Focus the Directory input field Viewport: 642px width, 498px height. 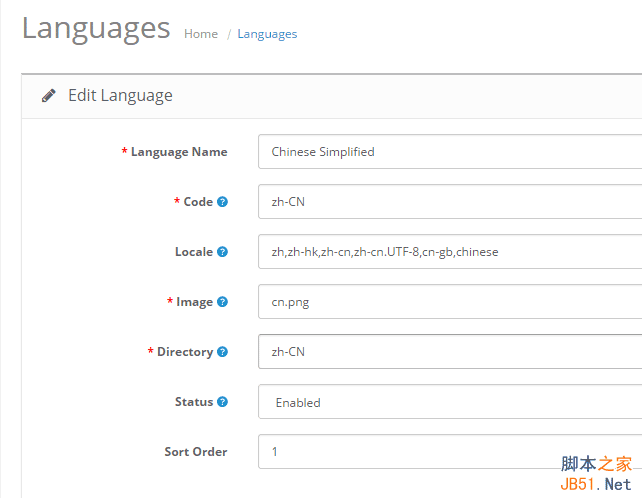pos(450,352)
